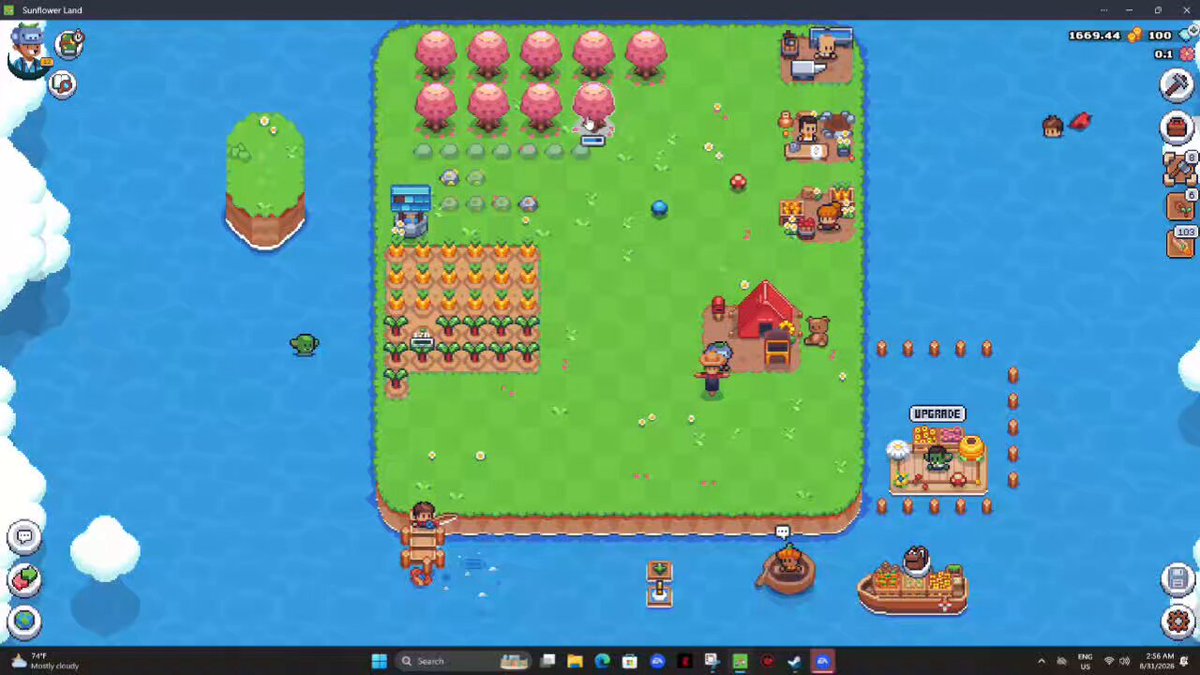Click the gem balance 100

[x=1159, y=35]
